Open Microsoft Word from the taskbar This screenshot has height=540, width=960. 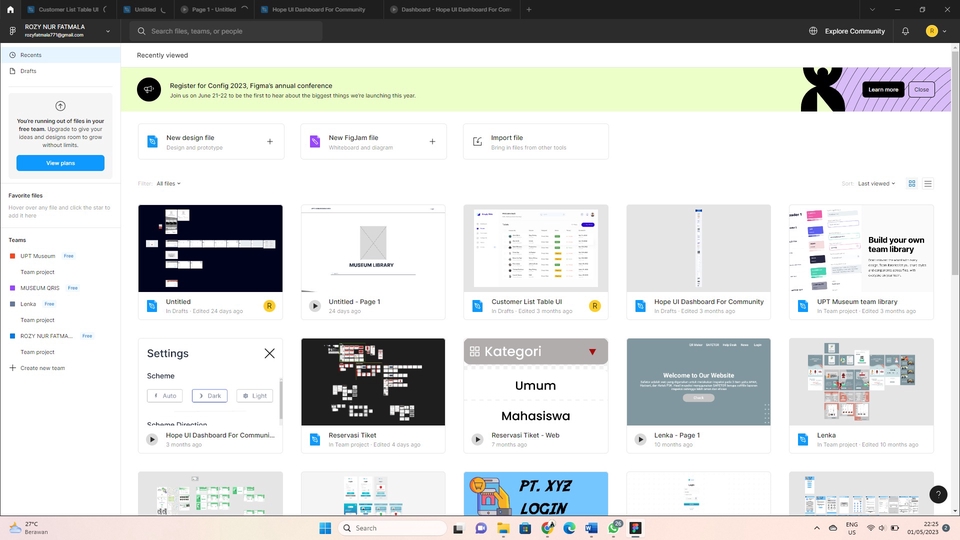[591, 528]
